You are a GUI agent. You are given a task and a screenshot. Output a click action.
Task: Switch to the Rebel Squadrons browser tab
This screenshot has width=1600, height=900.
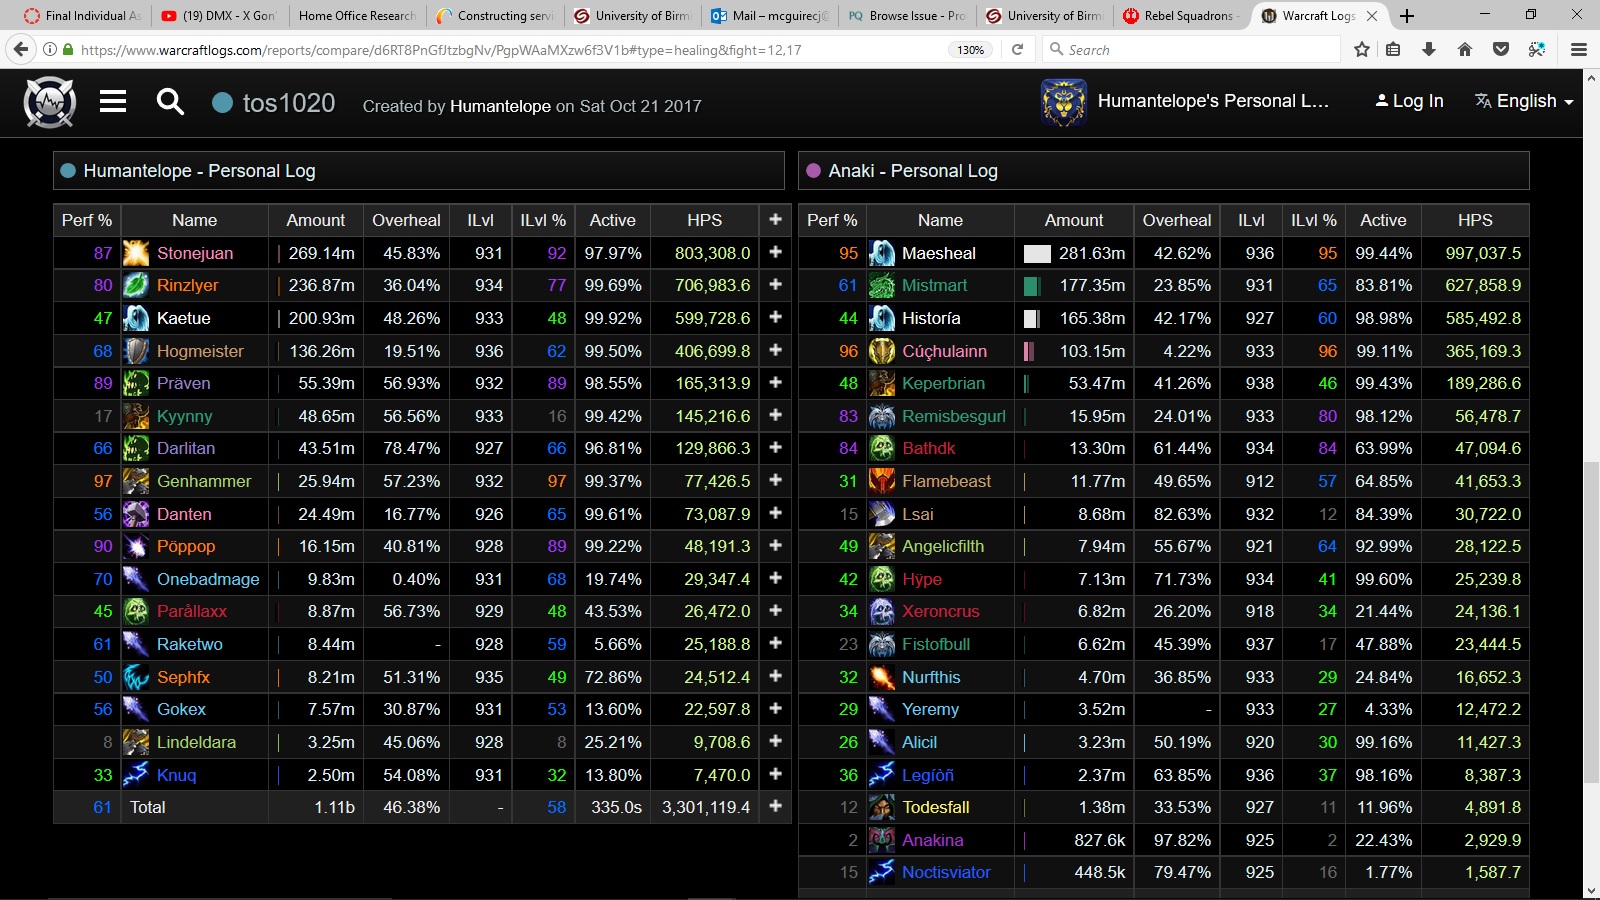click(1180, 16)
